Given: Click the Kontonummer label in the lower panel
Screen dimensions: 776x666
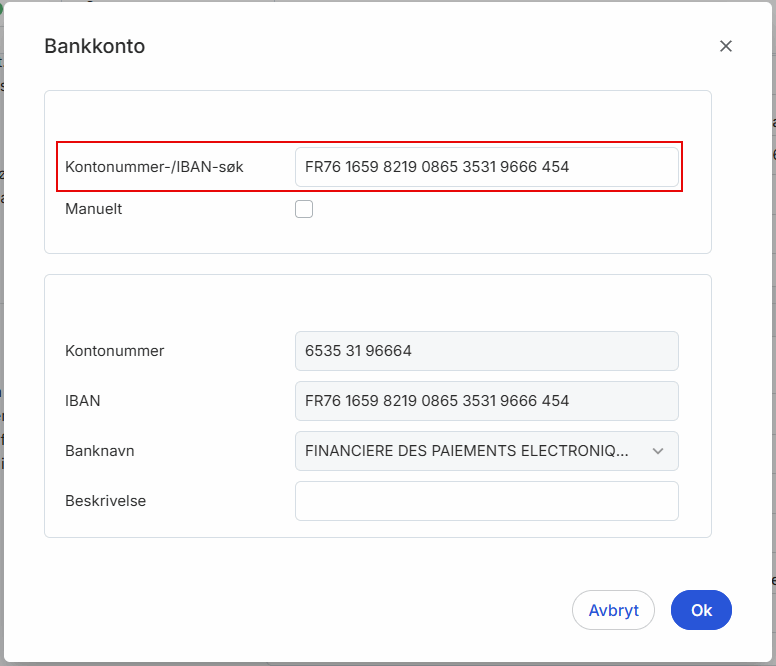Looking at the screenshot, I should (x=114, y=351).
